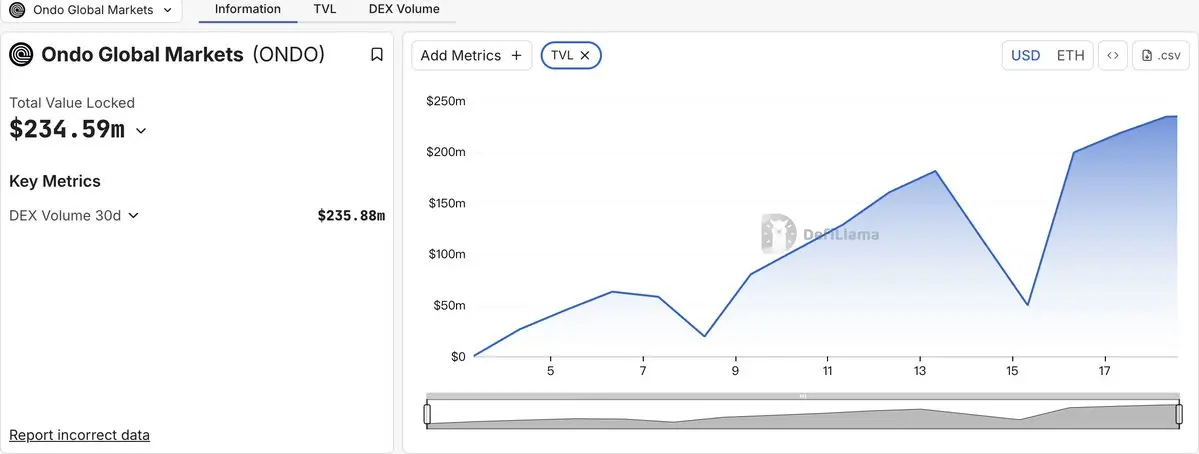The image size is (1199, 454).
Task: Click the Add Metrics button
Action: 471,55
